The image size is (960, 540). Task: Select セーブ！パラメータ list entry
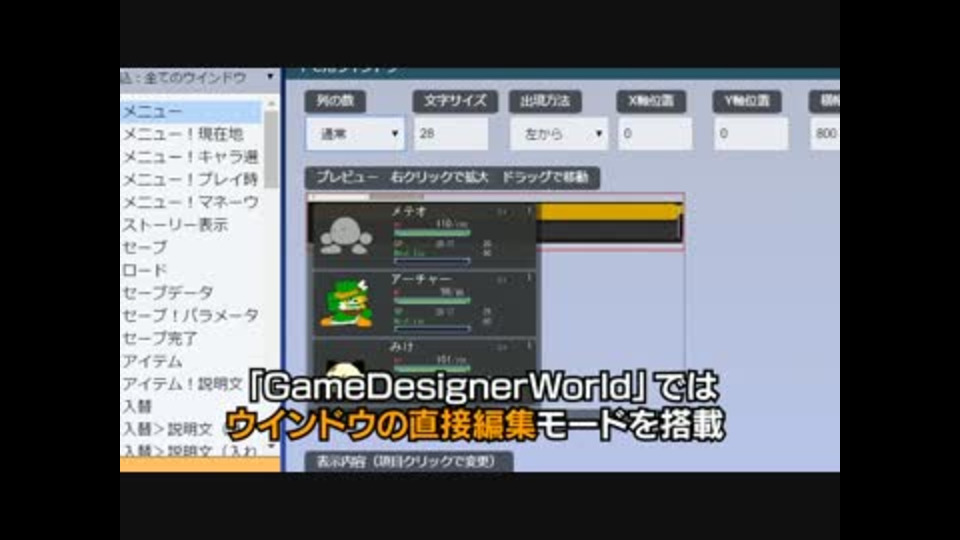click(x=191, y=316)
